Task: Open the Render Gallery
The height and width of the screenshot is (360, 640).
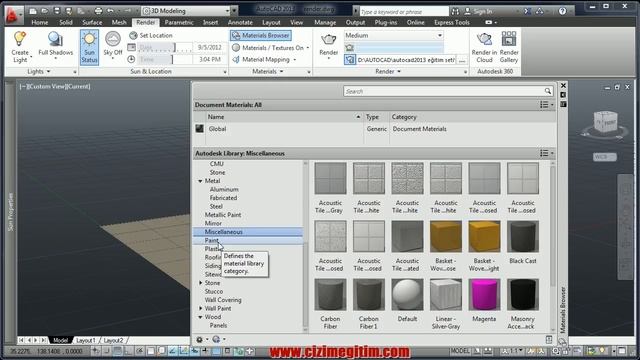Action: pyautogui.click(x=509, y=47)
